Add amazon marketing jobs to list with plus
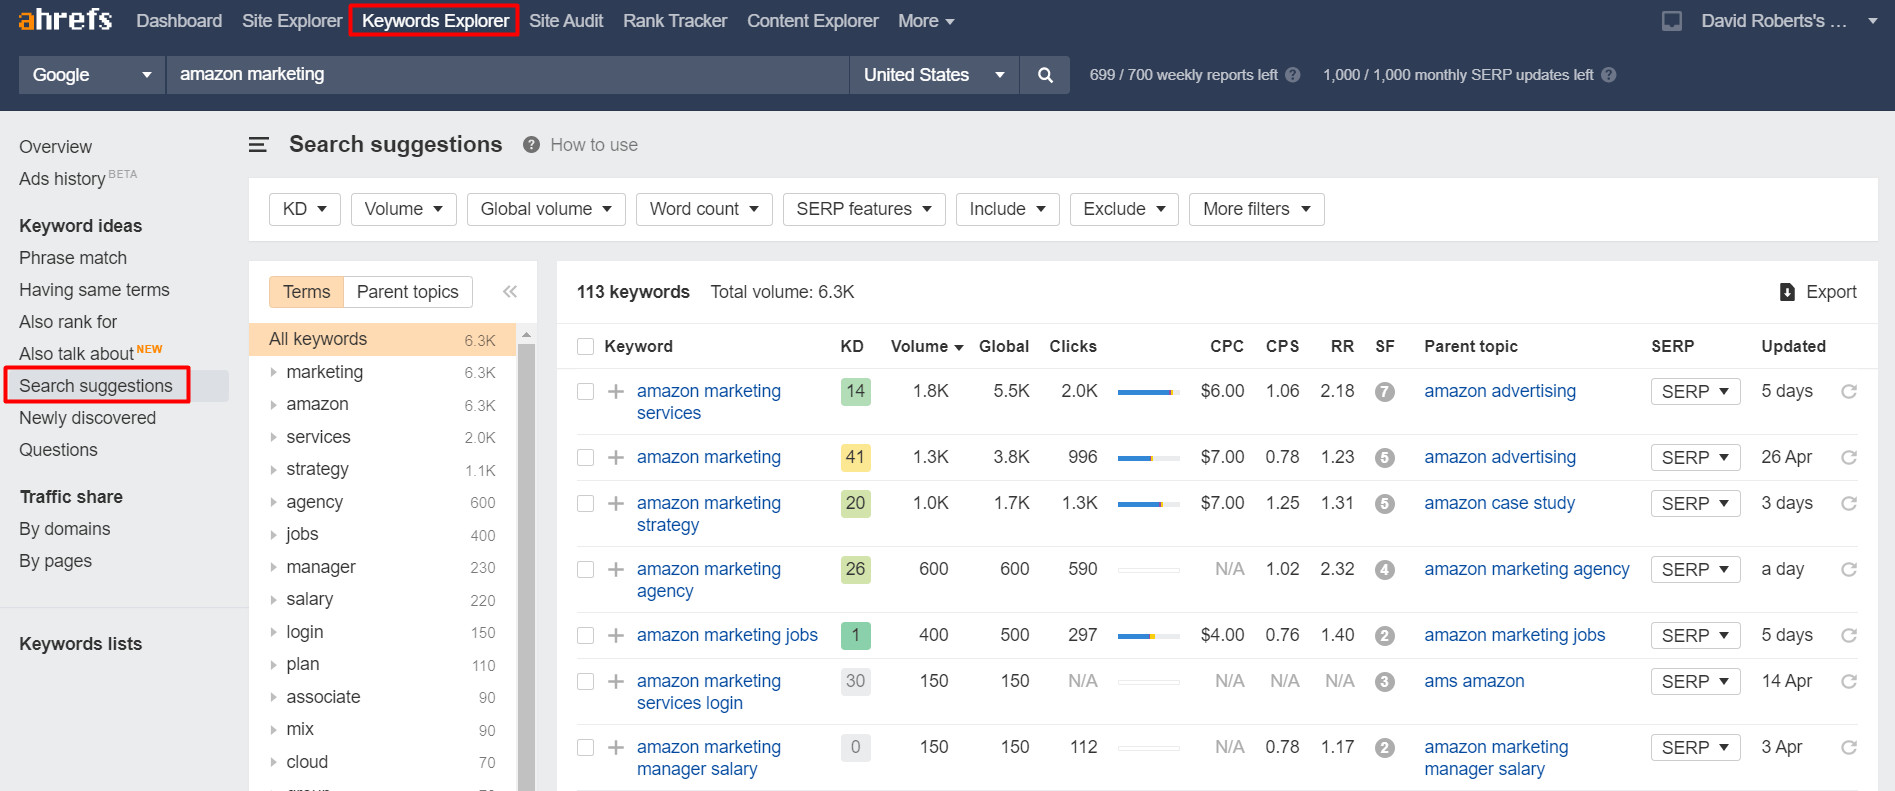The width and height of the screenshot is (1895, 791). click(x=616, y=635)
